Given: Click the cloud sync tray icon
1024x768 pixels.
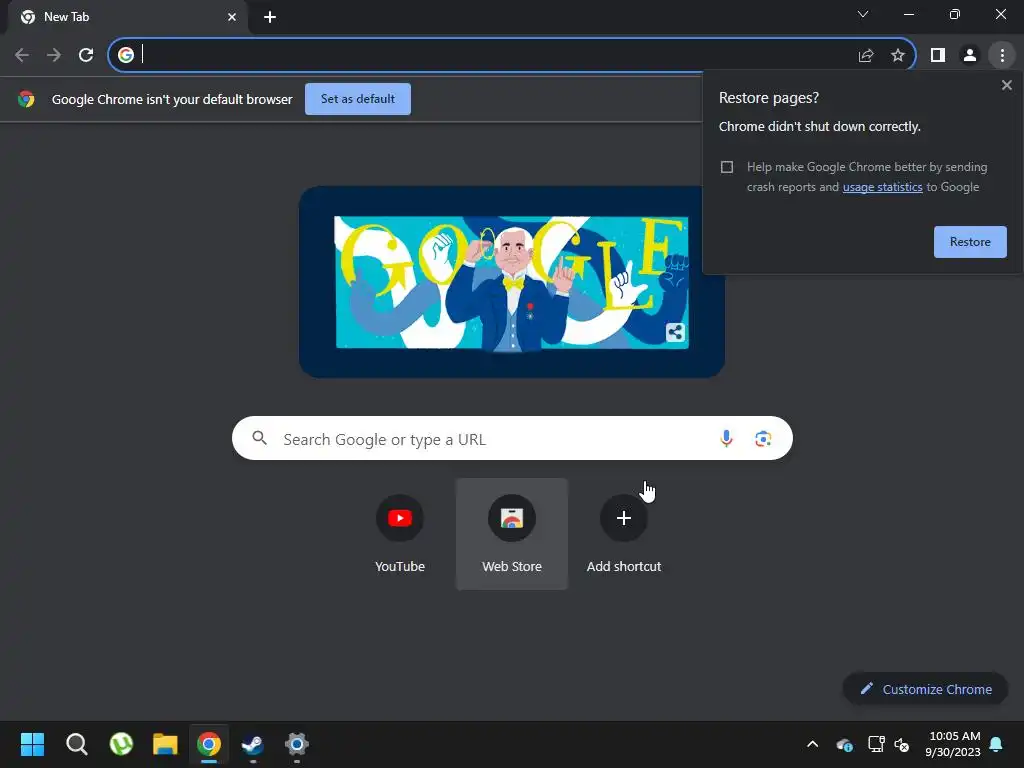Looking at the screenshot, I should [x=844, y=744].
